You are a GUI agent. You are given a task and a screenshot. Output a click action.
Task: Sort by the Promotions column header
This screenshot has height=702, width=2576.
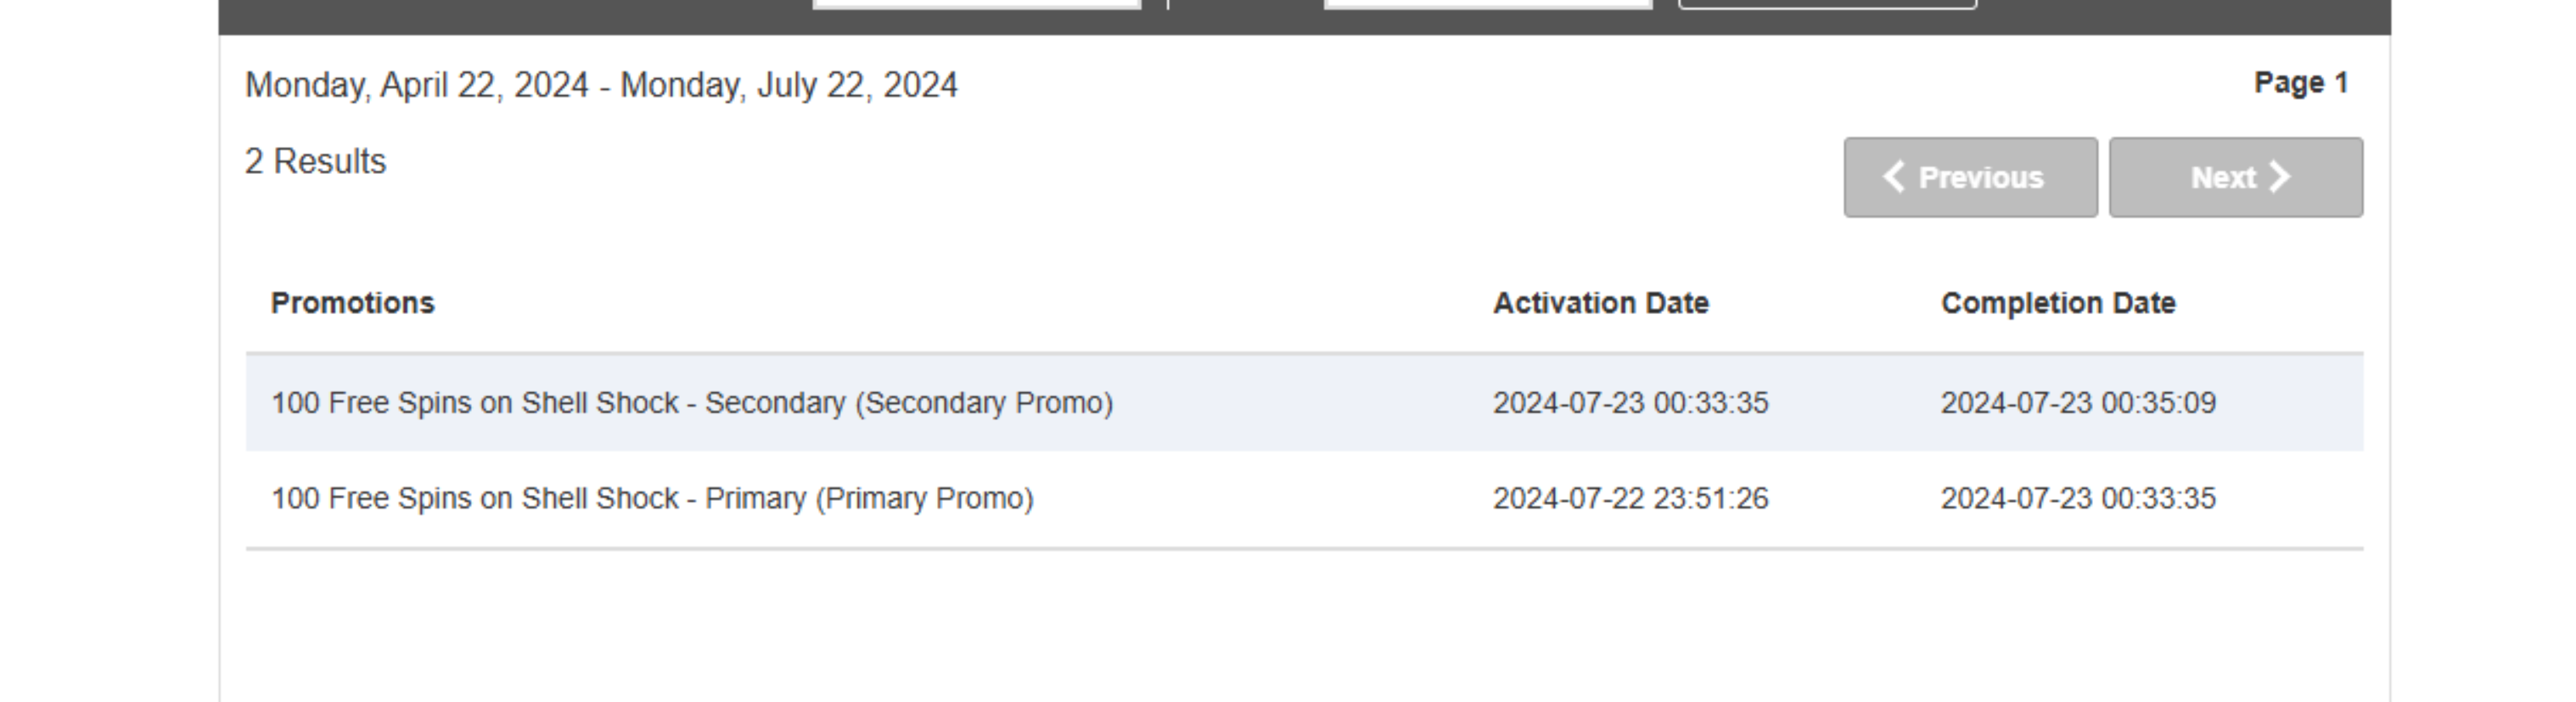point(352,303)
